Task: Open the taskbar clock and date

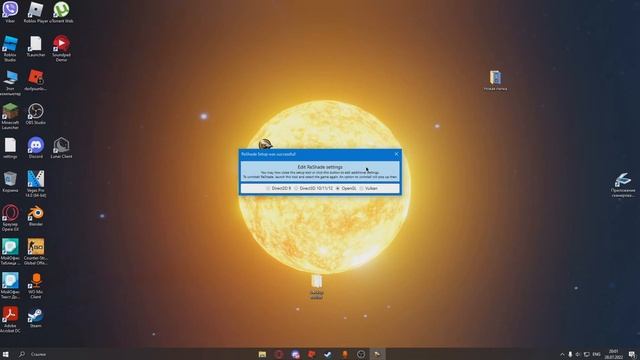Action: [x=614, y=354]
